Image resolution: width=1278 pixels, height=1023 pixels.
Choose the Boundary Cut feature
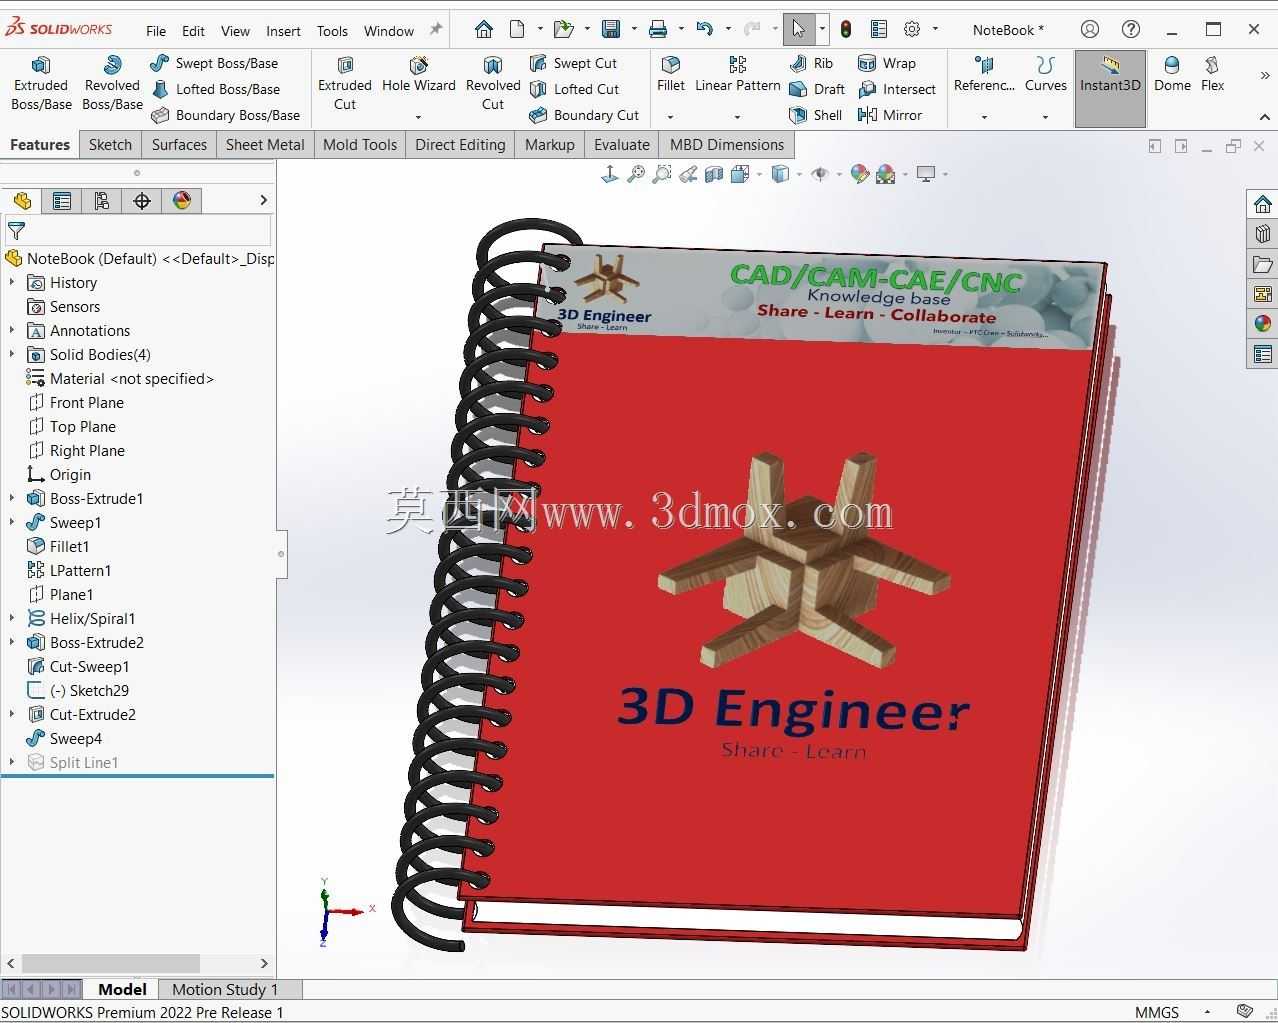(x=584, y=115)
